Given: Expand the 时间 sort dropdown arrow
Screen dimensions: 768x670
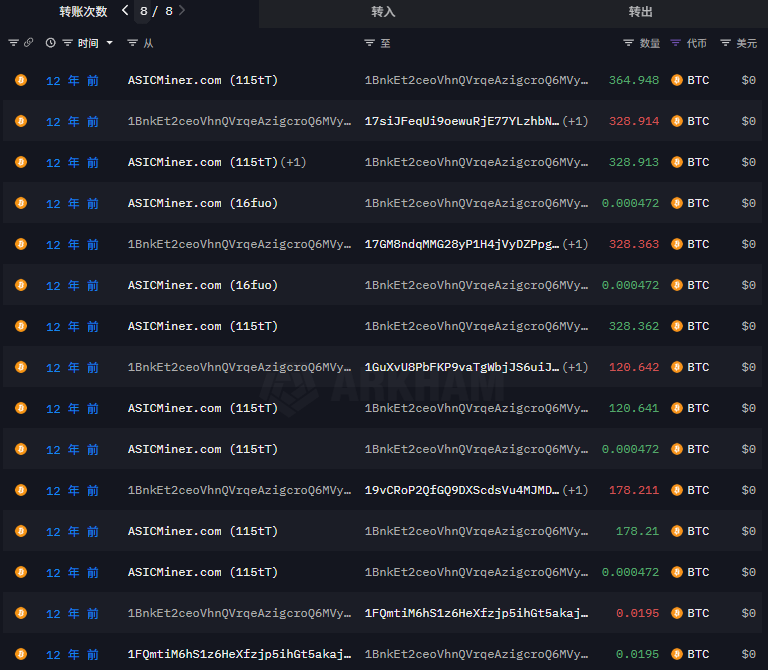Looking at the screenshot, I should pyautogui.click(x=110, y=43).
